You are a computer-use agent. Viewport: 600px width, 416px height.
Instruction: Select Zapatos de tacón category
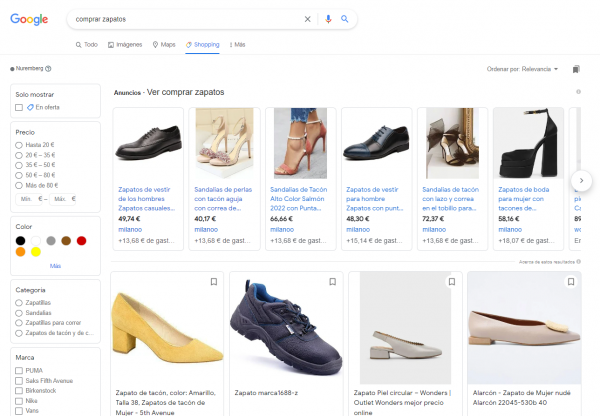click(19, 333)
